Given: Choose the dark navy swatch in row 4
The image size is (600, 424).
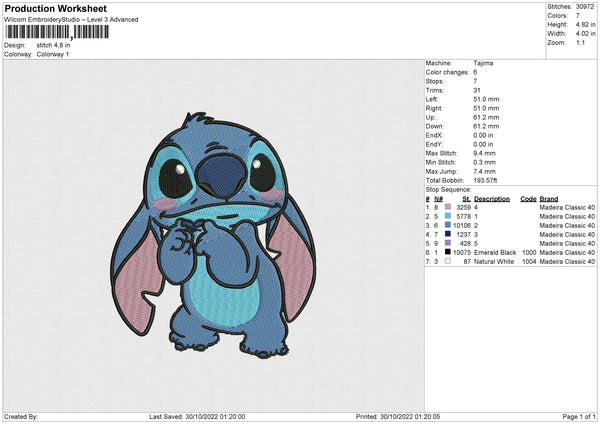Looking at the screenshot, I should (447, 234).
